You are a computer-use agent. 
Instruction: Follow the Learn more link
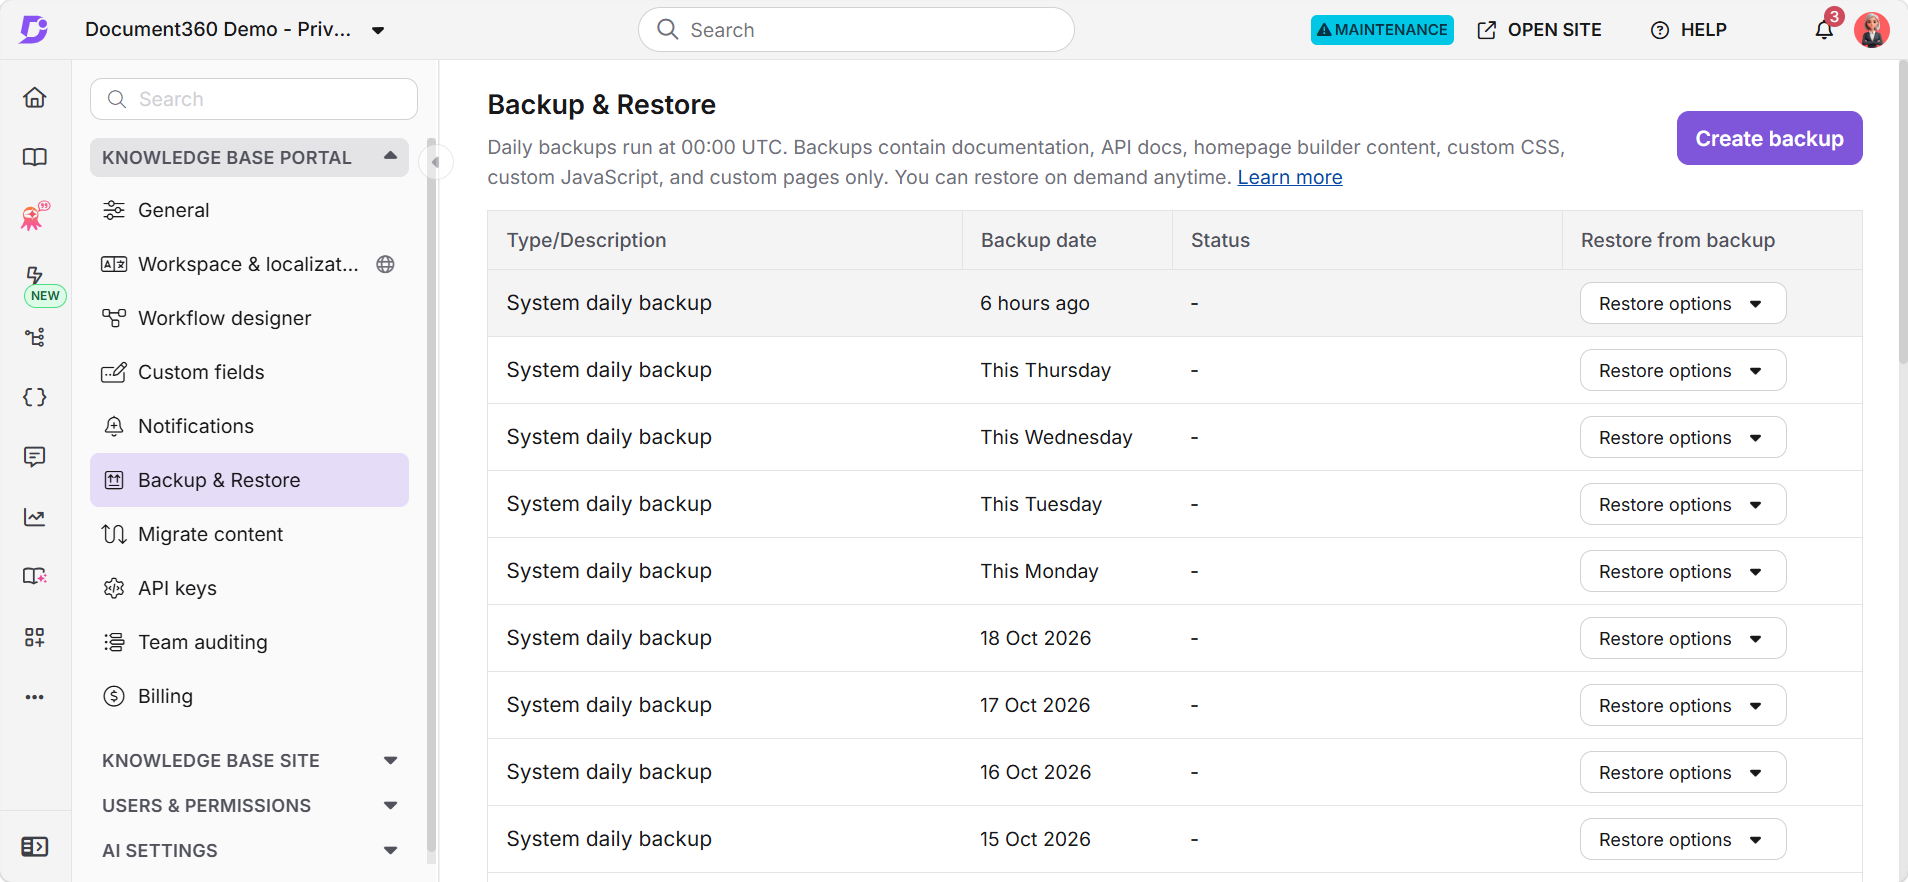(x=1290, y=177)
